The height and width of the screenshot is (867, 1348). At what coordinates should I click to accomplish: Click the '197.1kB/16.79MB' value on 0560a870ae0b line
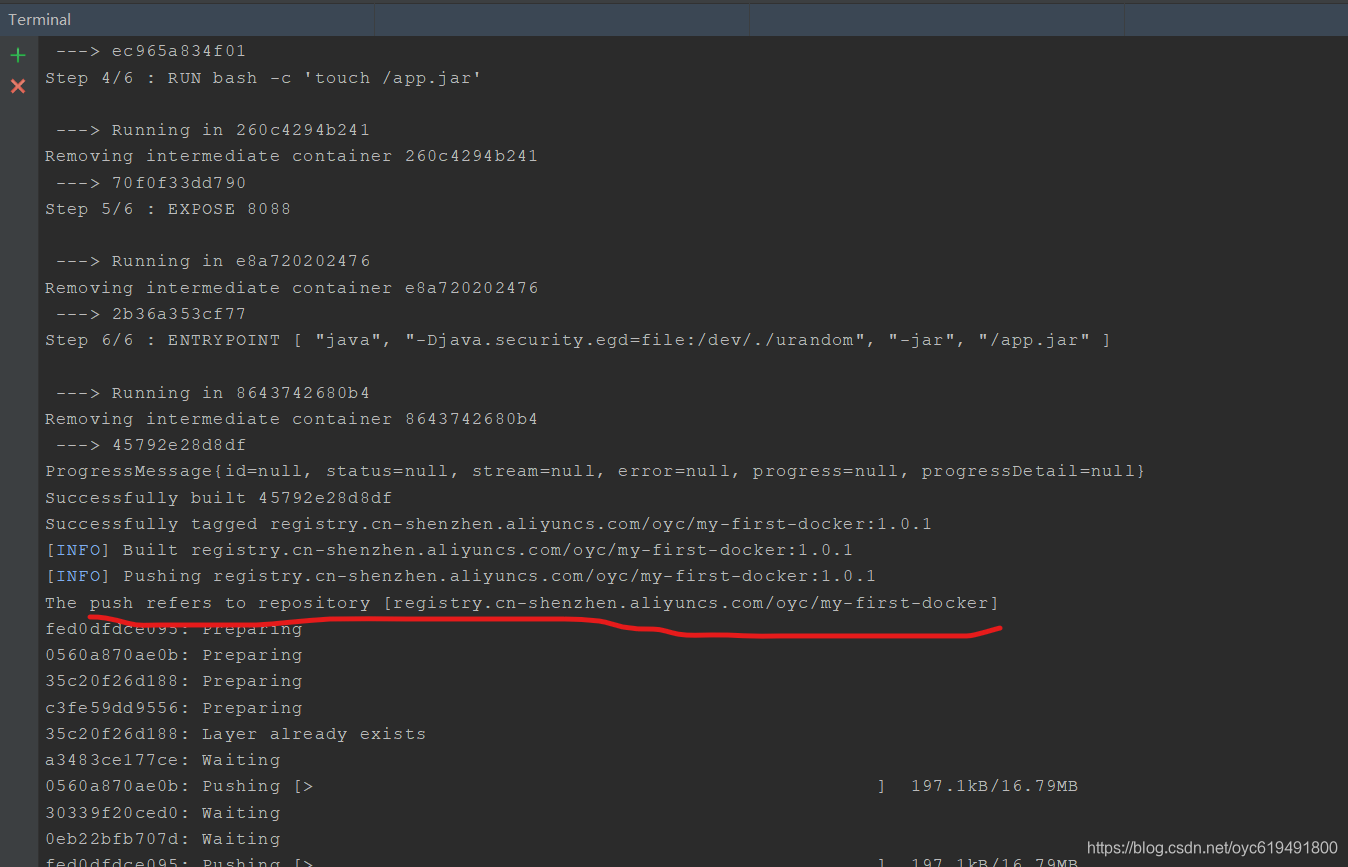(994, 785)
